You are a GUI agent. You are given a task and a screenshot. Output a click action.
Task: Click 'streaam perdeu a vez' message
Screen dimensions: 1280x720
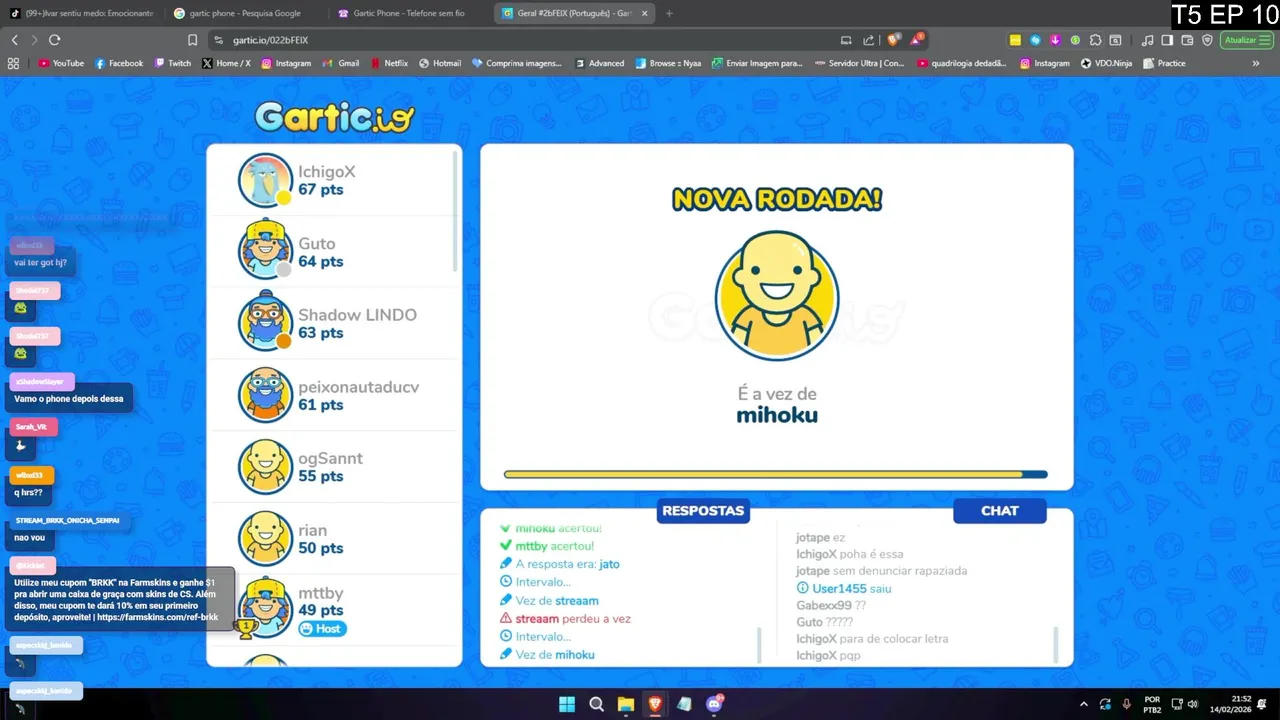[x=573, y=619]
